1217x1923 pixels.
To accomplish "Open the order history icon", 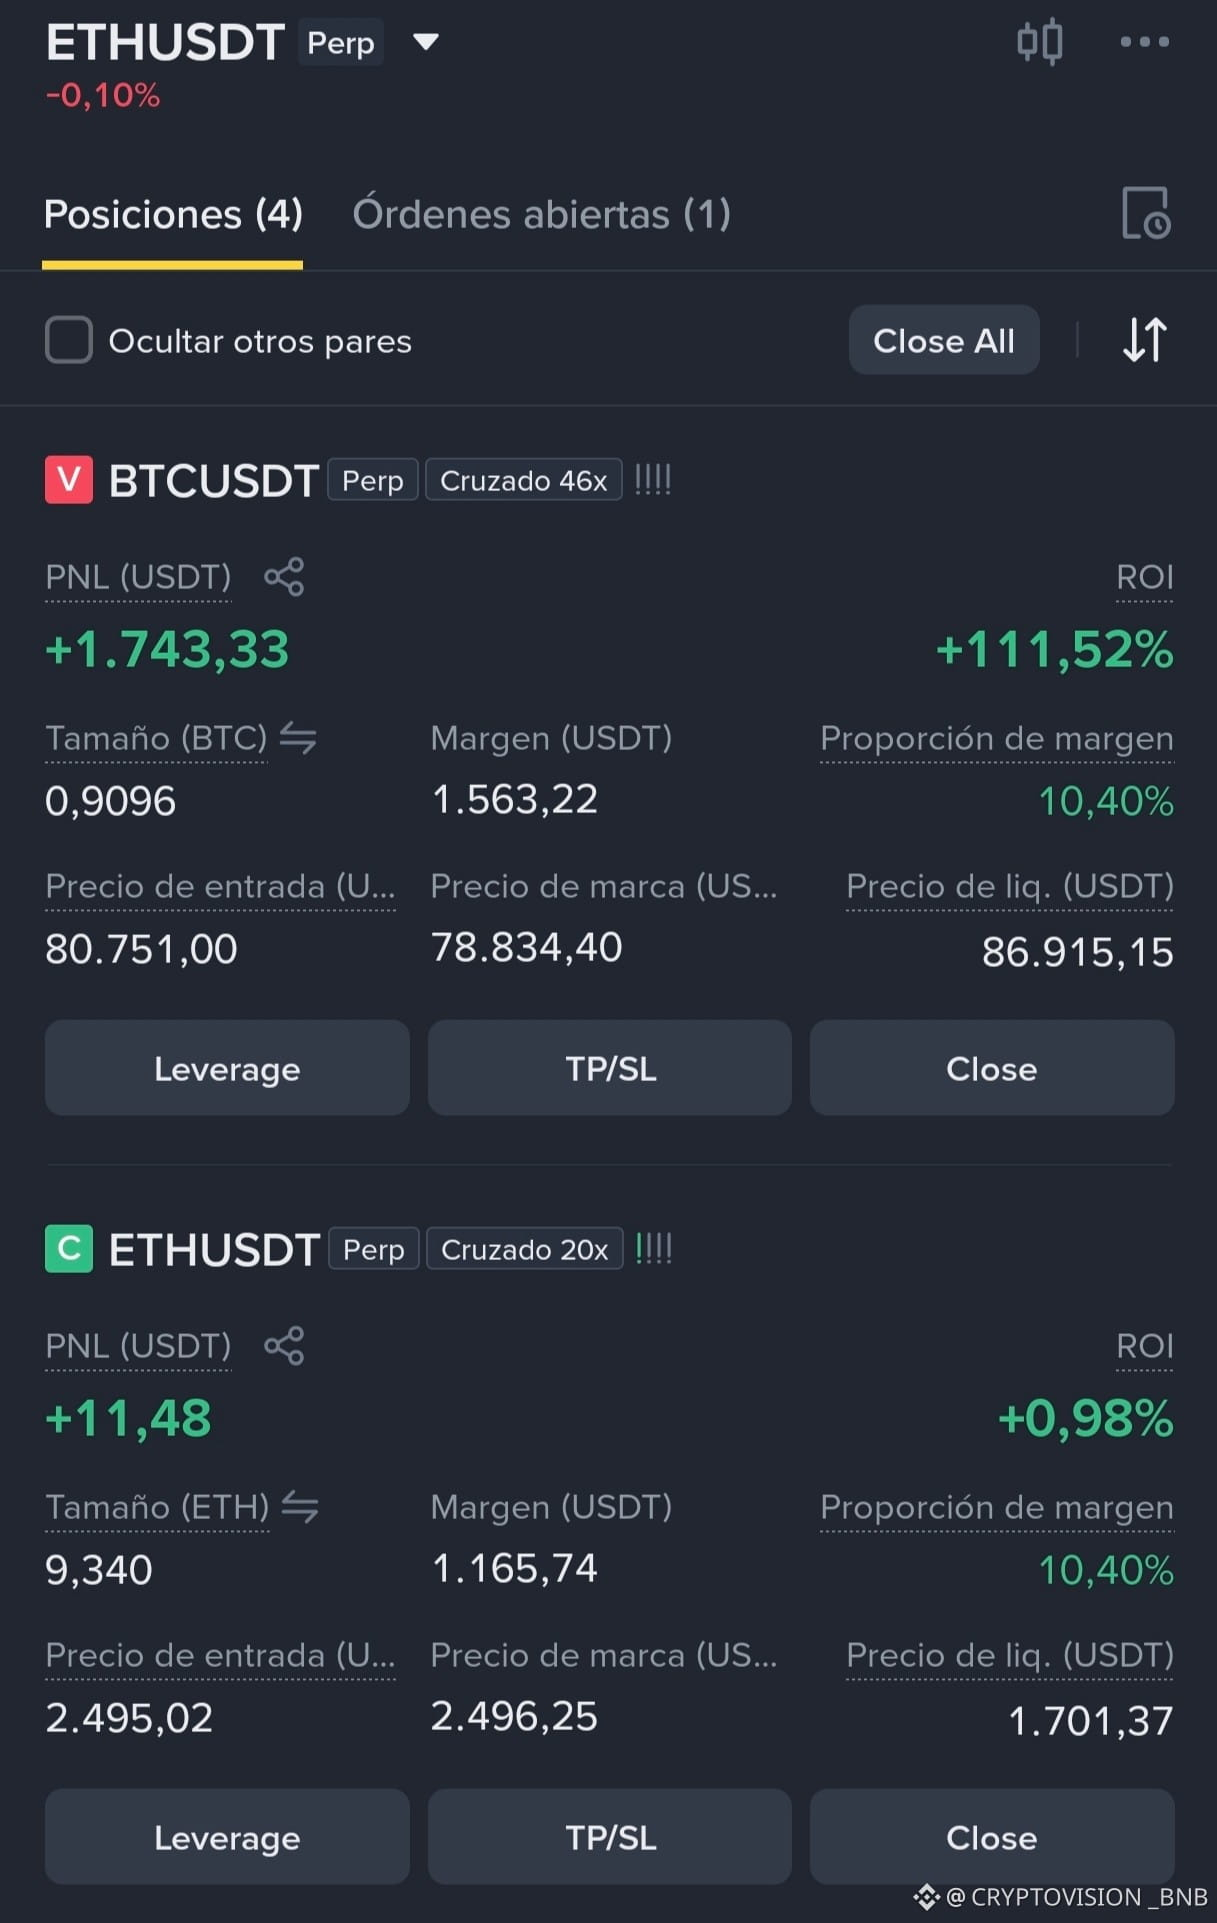I will [x=1145, y=213].
